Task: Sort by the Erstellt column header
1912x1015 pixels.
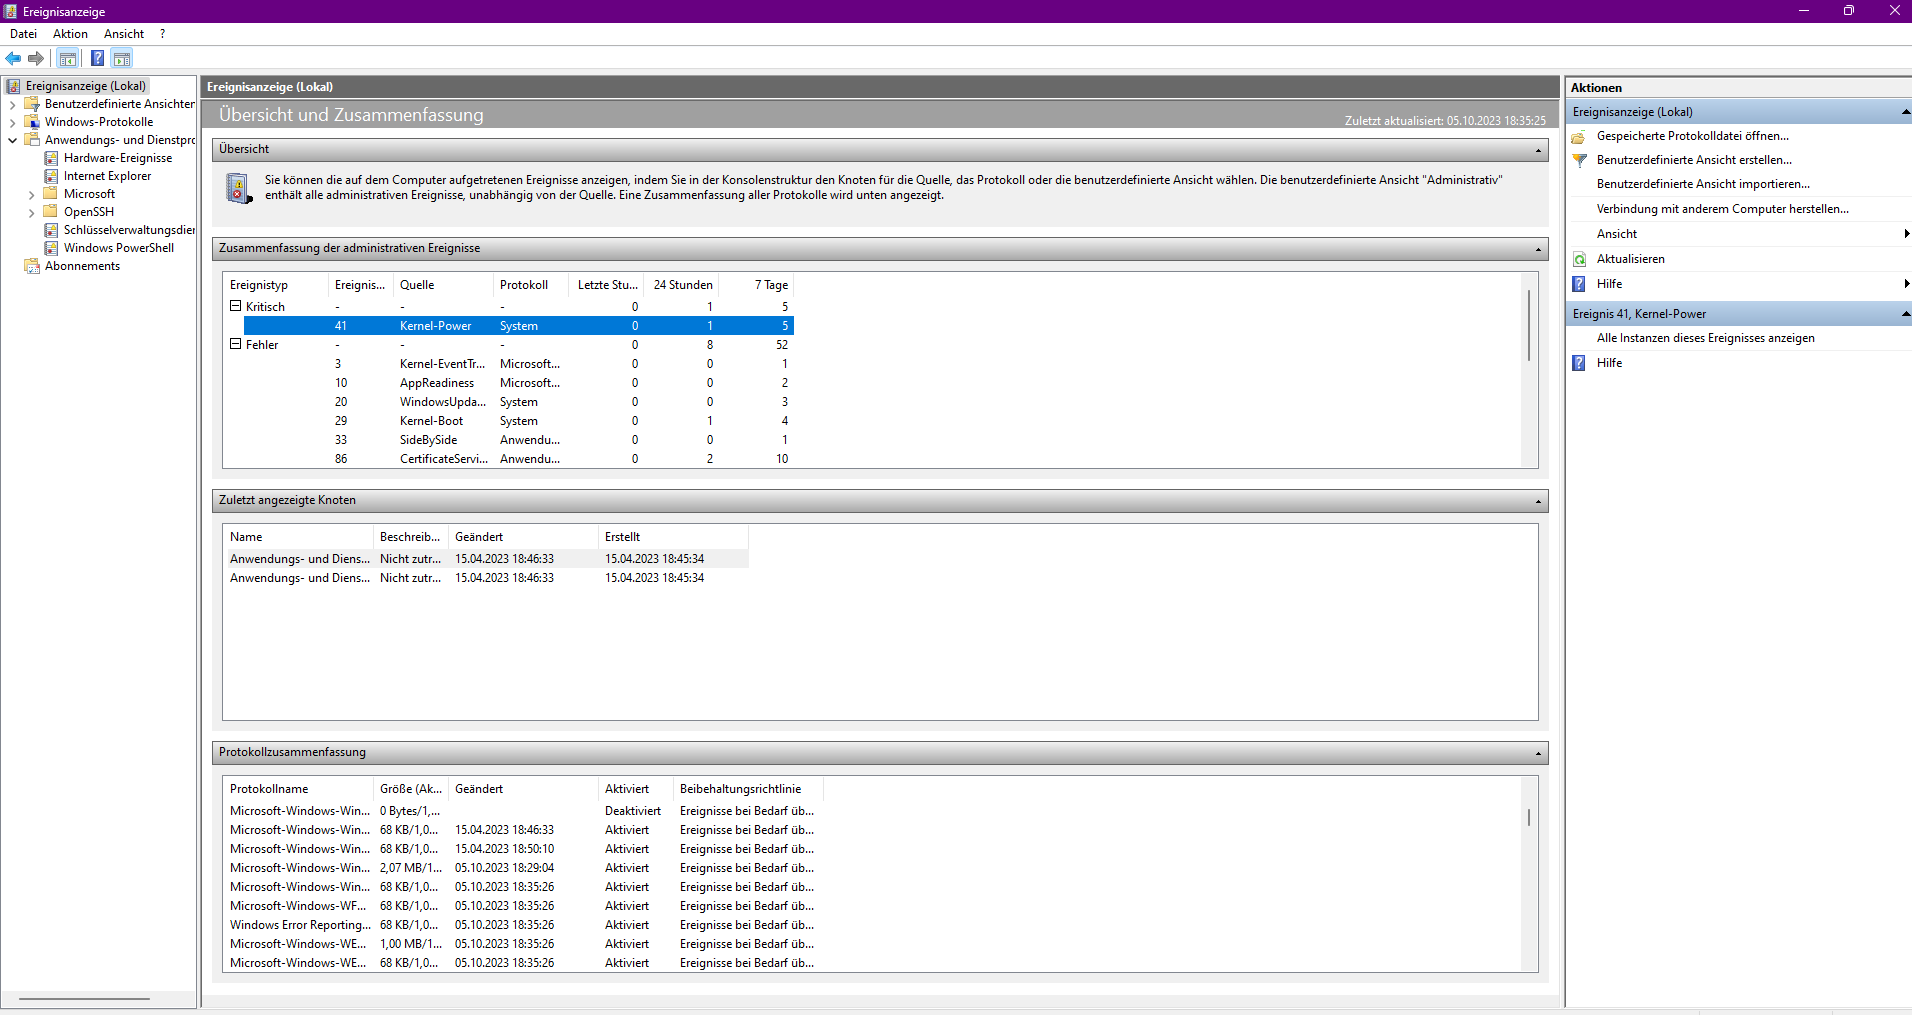Action: [x=673, y=537]
